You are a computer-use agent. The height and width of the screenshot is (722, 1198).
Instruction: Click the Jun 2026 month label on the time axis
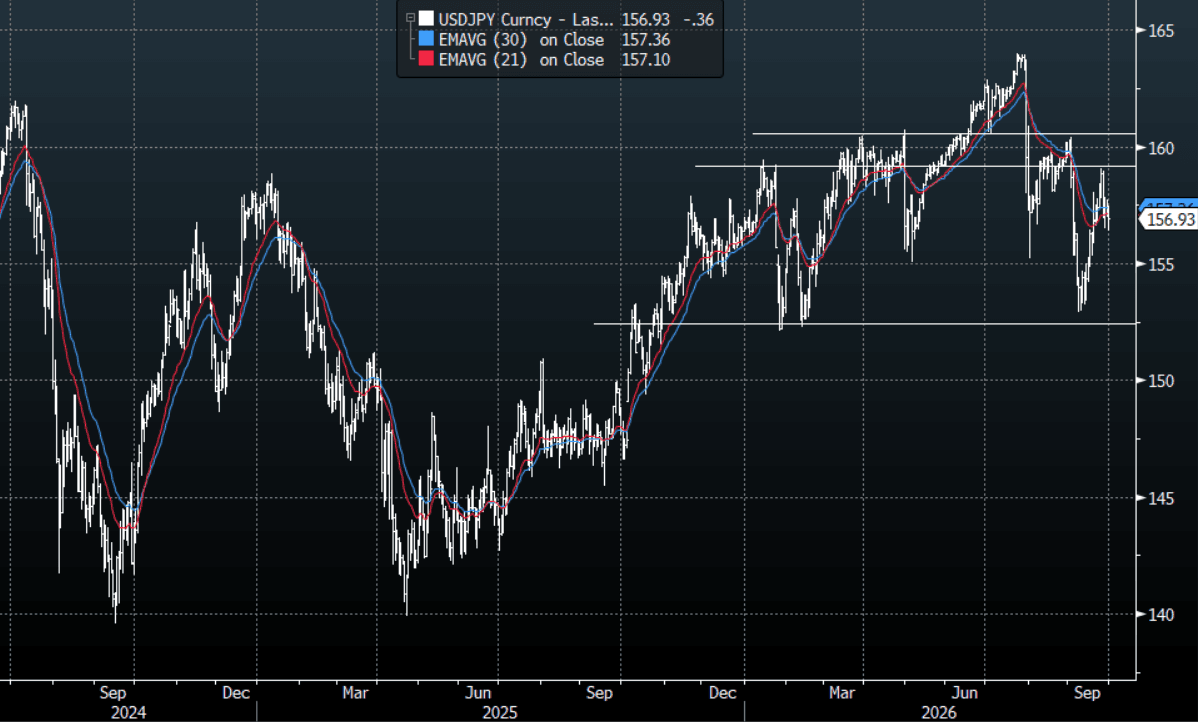tap(965, 693)
